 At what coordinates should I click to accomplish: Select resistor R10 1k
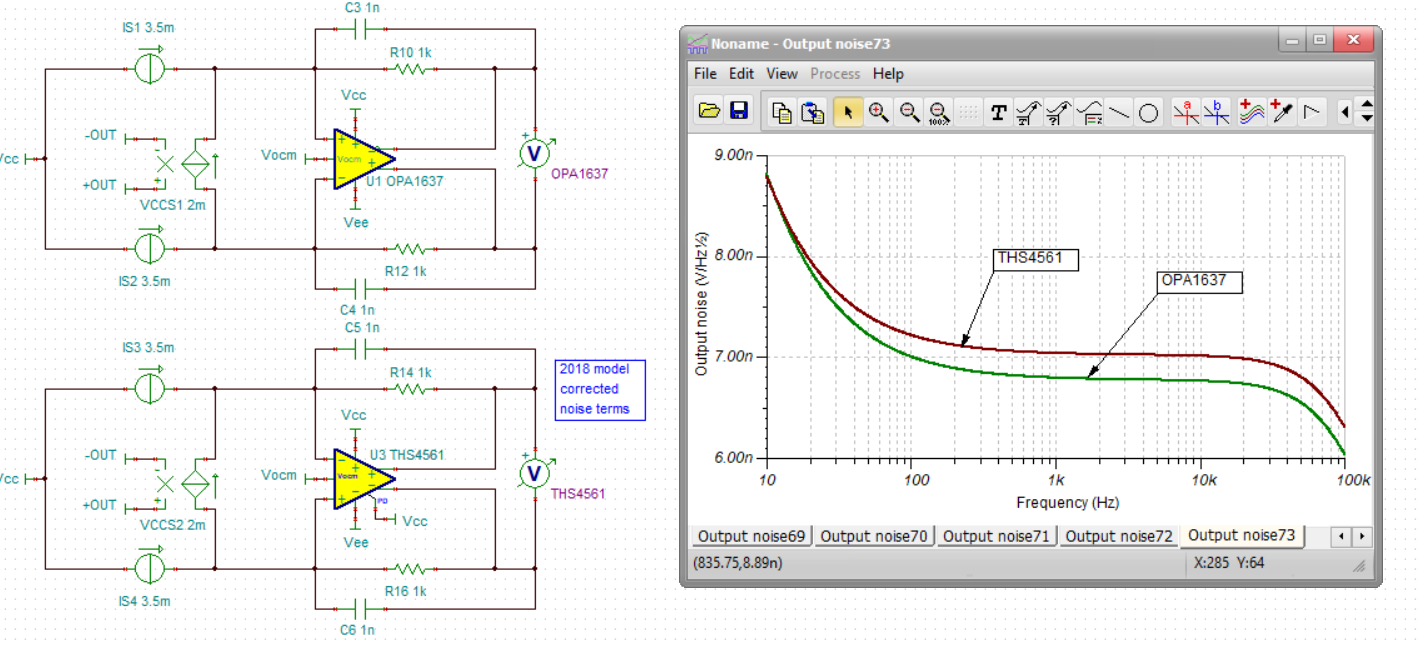410,69
